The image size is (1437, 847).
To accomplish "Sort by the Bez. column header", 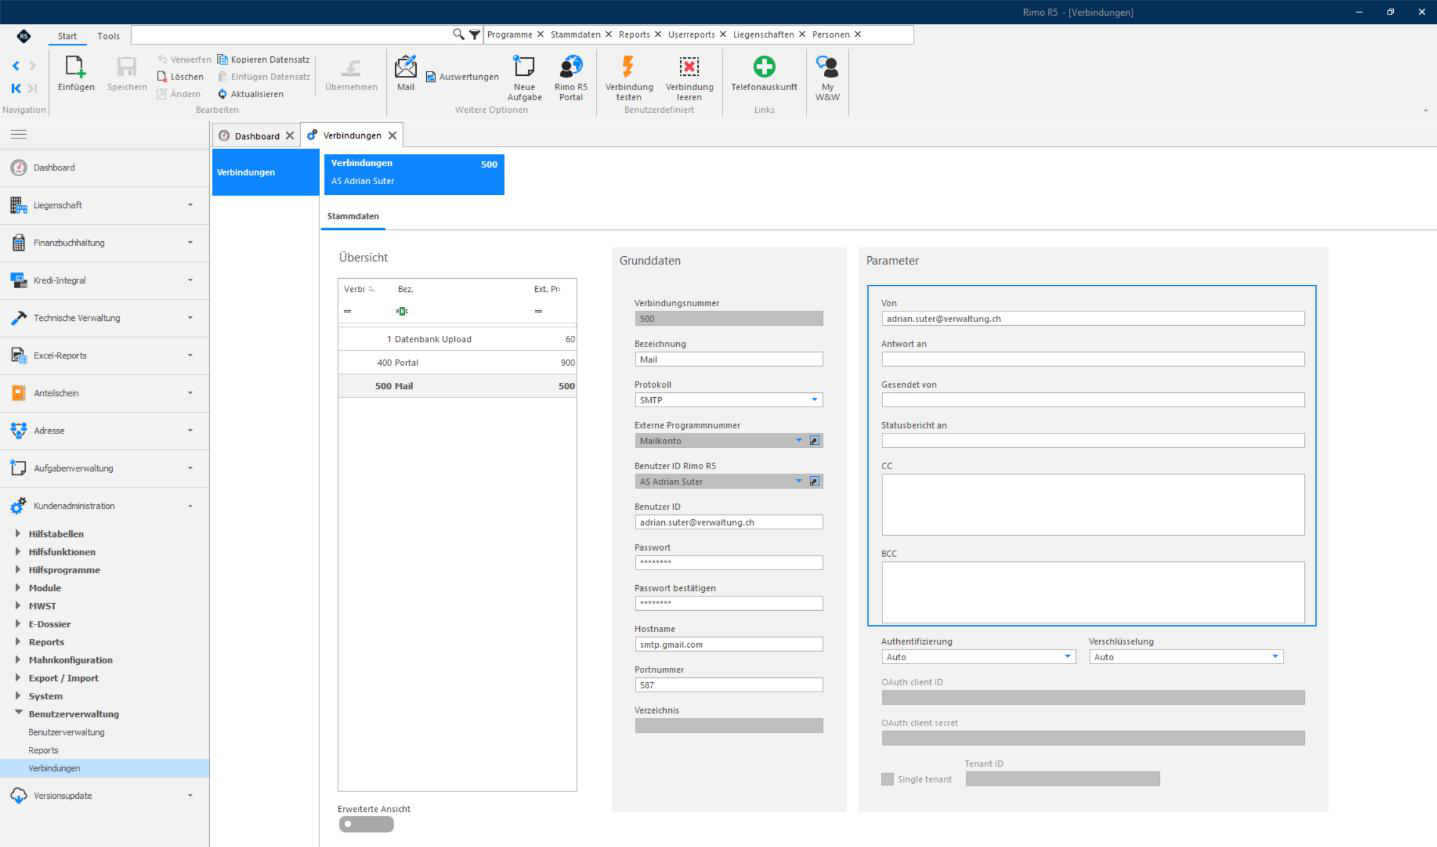I will pyautogui.click(x=405, y=289).
